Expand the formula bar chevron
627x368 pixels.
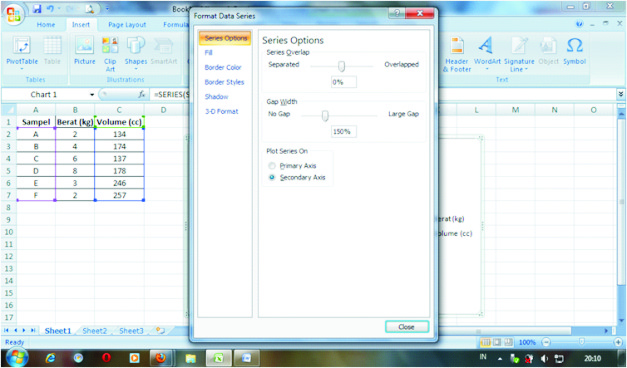coord(621,94)
